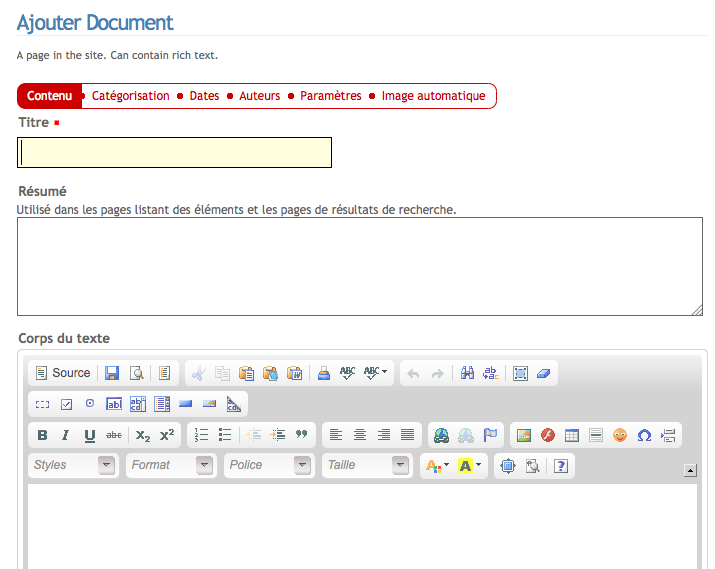The image size is (715, 569).
Task: Open the Paramètres tab
Action: [x=331, y=96]
